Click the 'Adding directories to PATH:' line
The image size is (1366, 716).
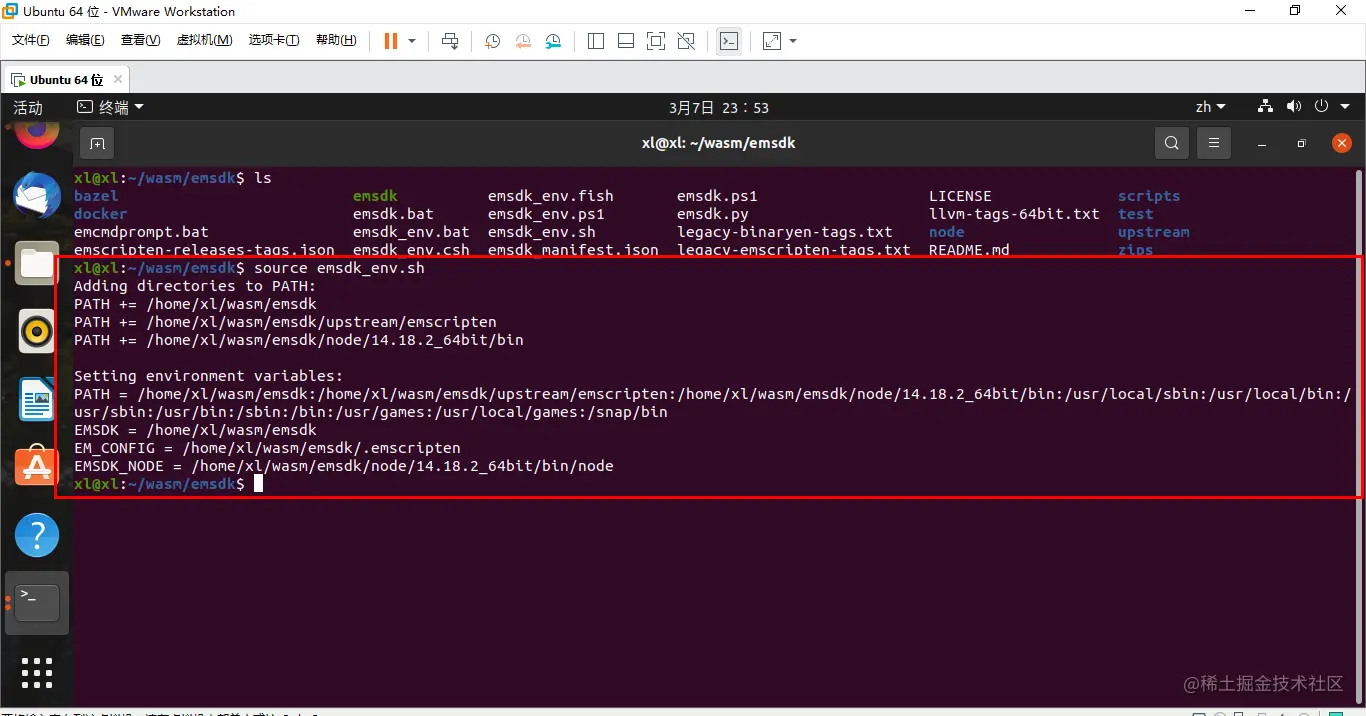pyautogui.click(x=195, y=286)
